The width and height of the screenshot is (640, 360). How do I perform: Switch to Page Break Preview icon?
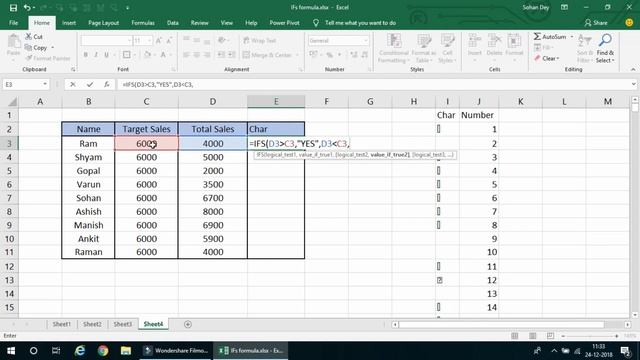tap(550, 336)
